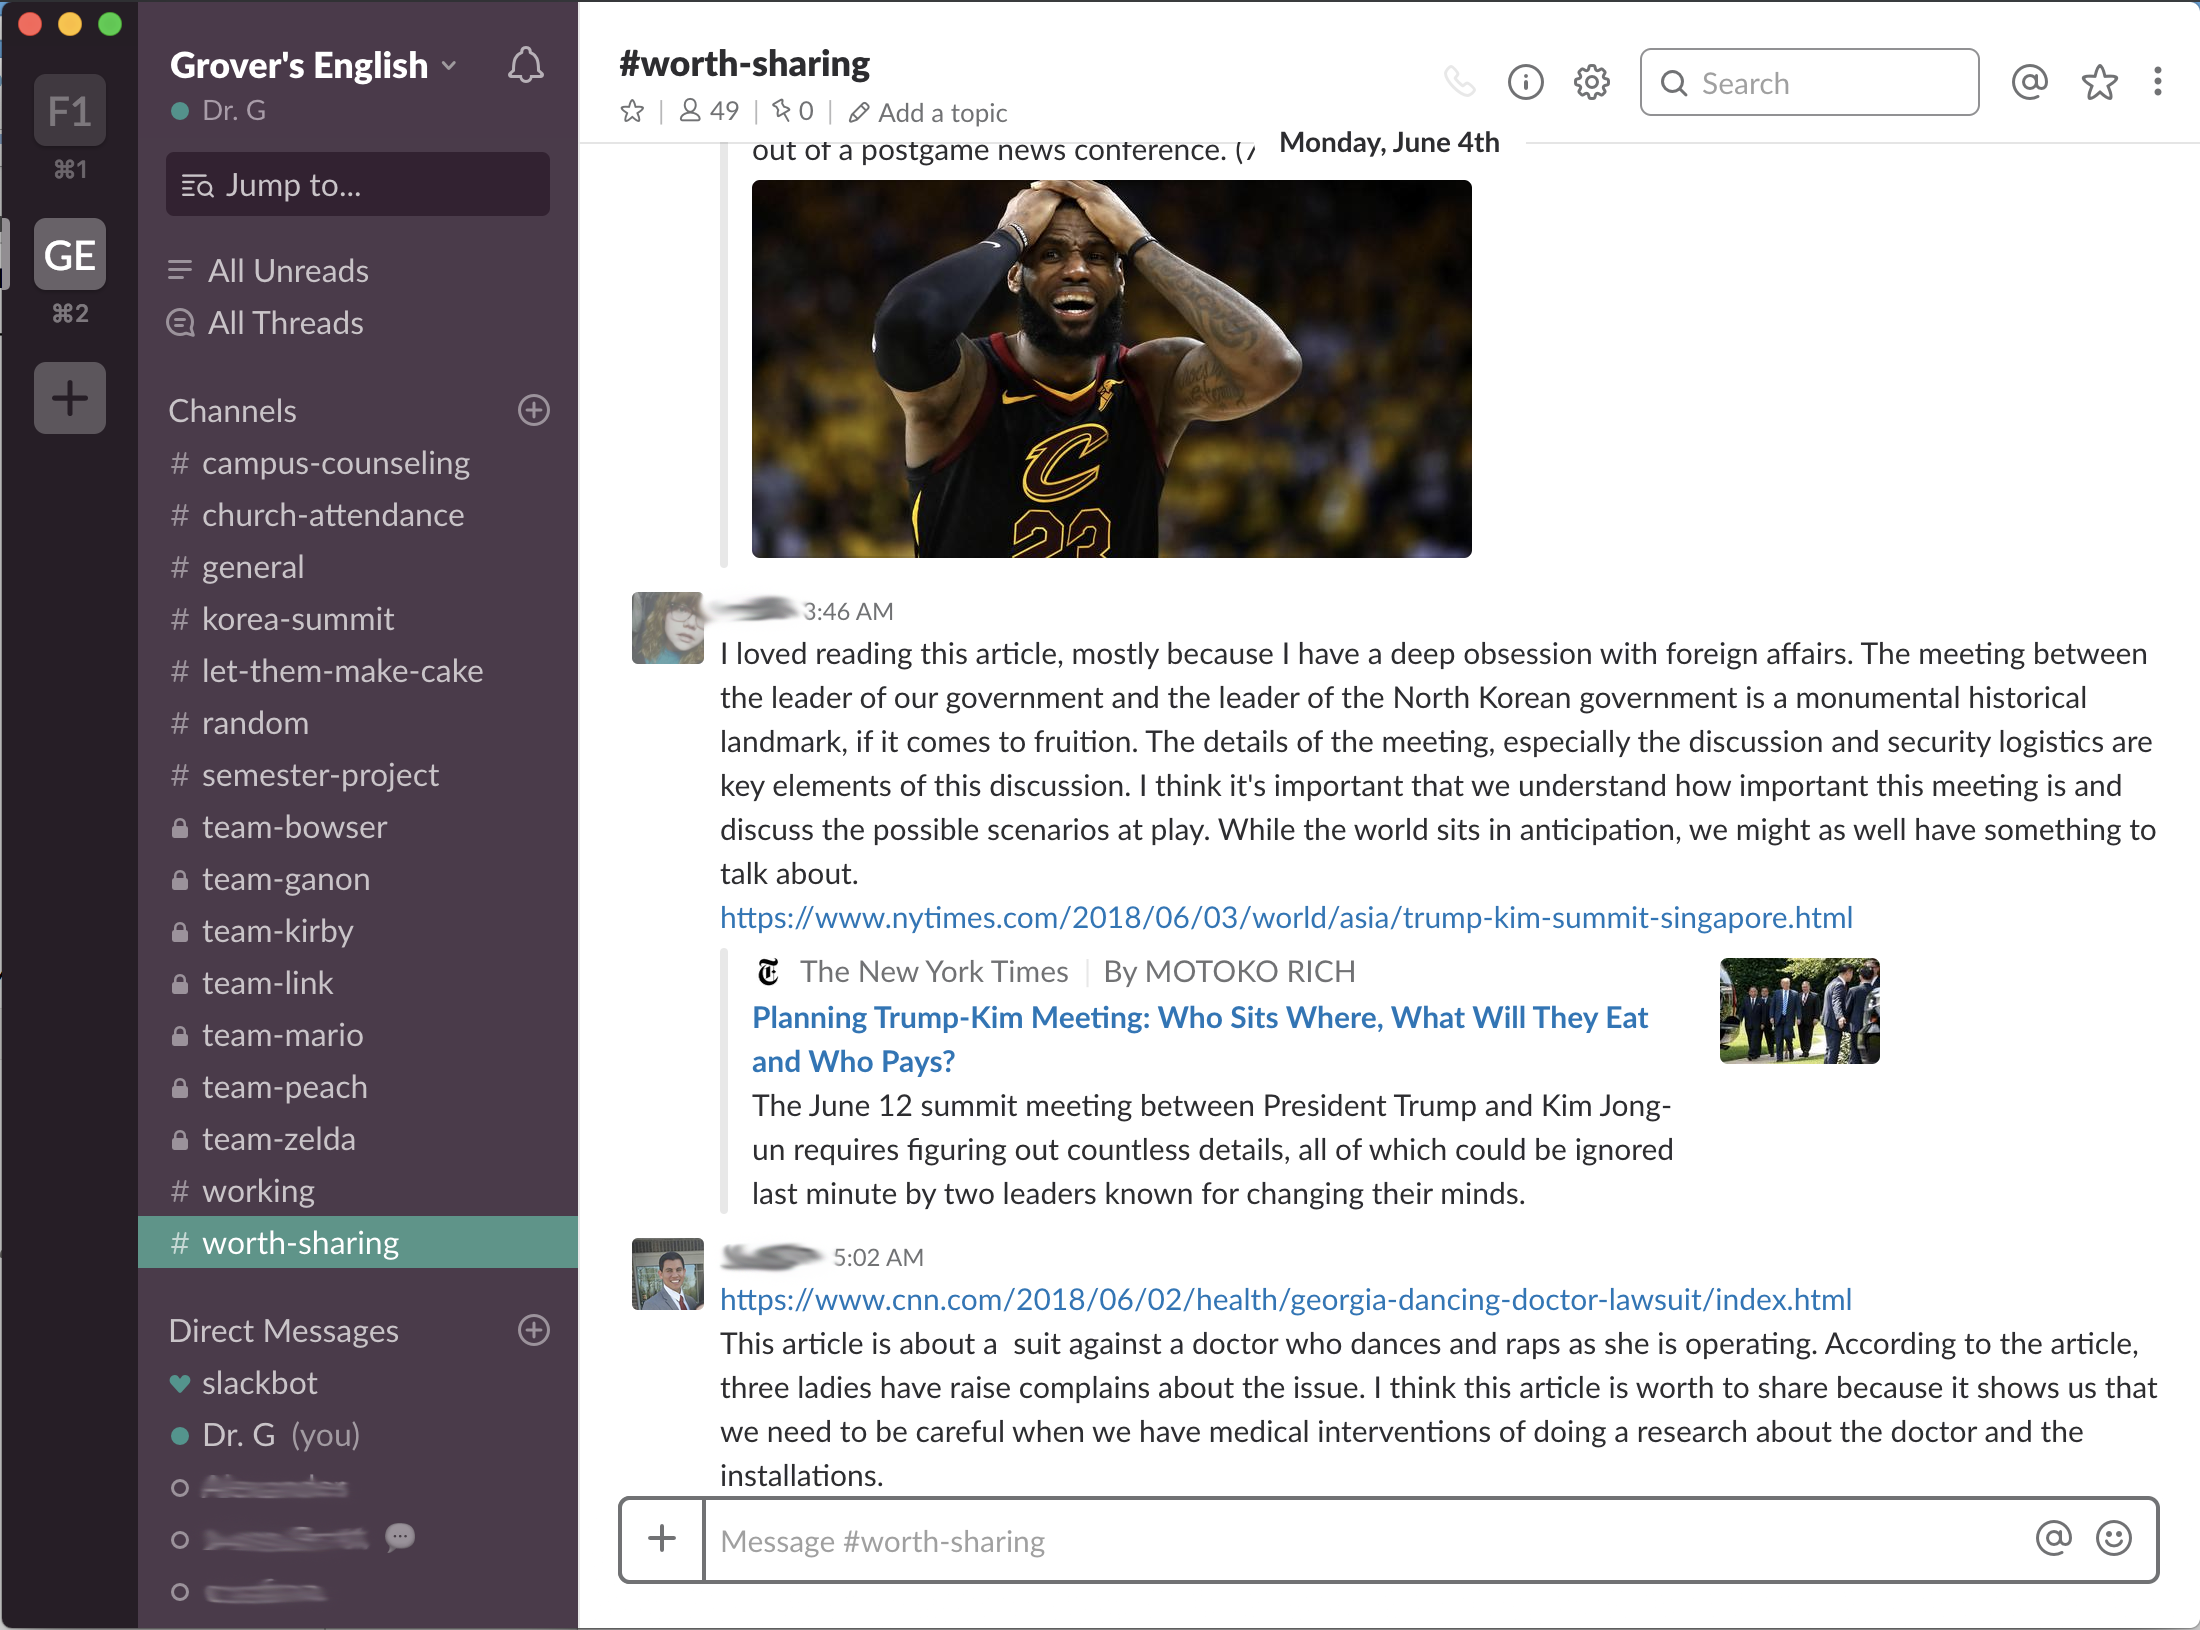Click Message #worth-sharing input box
This screenshot has width=2200, height=1630.
point(1365,1540)
